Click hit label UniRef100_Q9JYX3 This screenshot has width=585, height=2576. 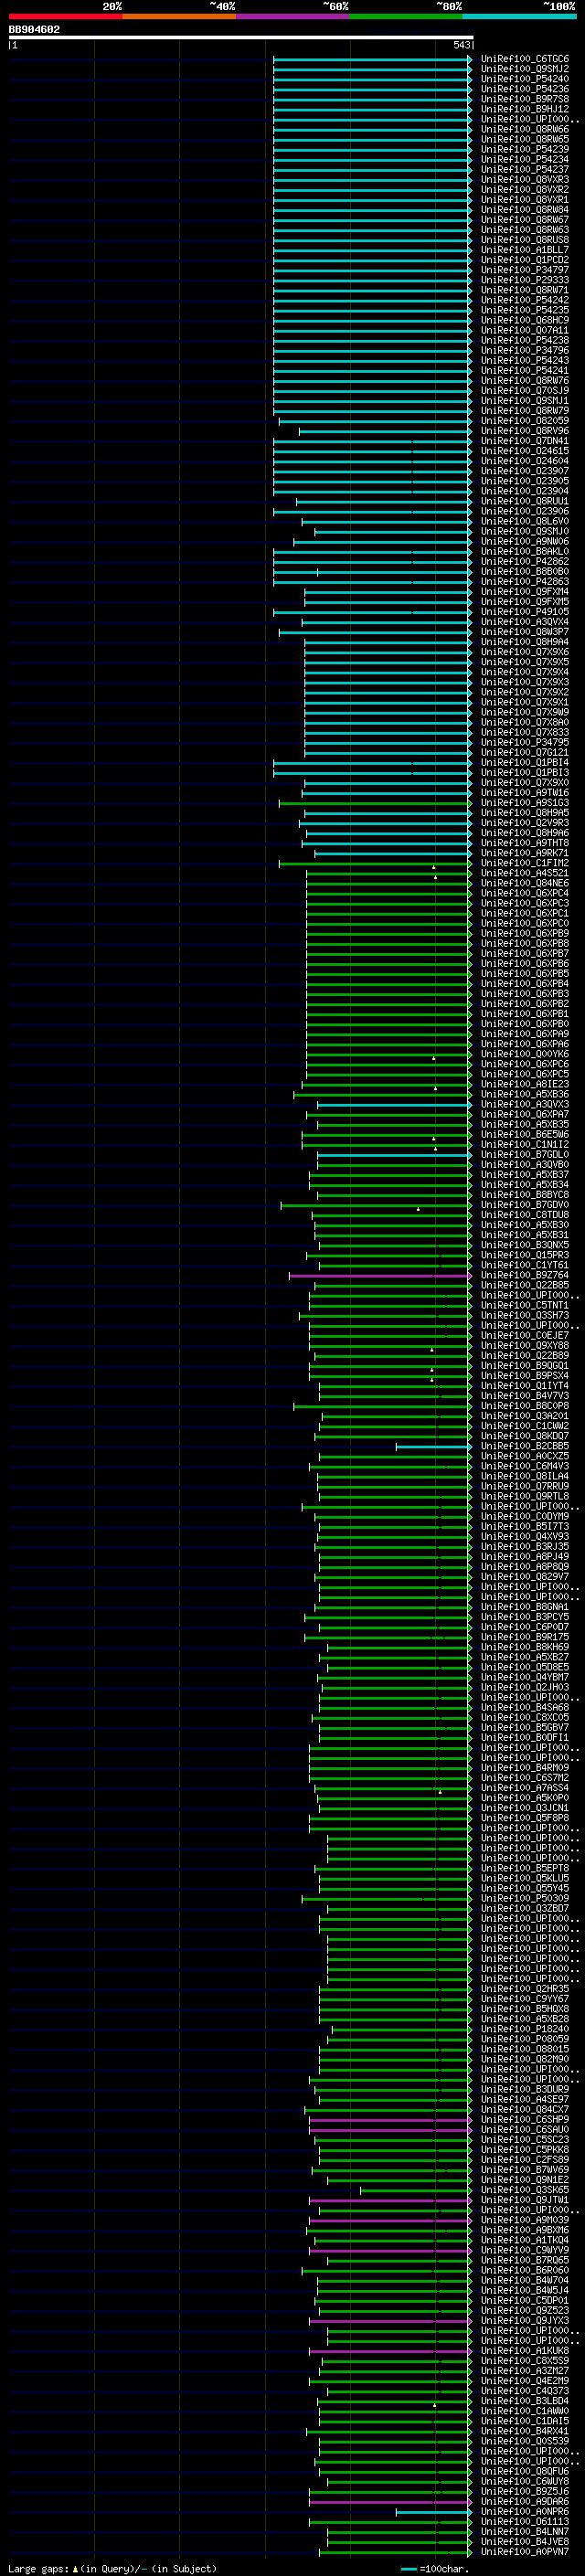(x=525, y=2321)
